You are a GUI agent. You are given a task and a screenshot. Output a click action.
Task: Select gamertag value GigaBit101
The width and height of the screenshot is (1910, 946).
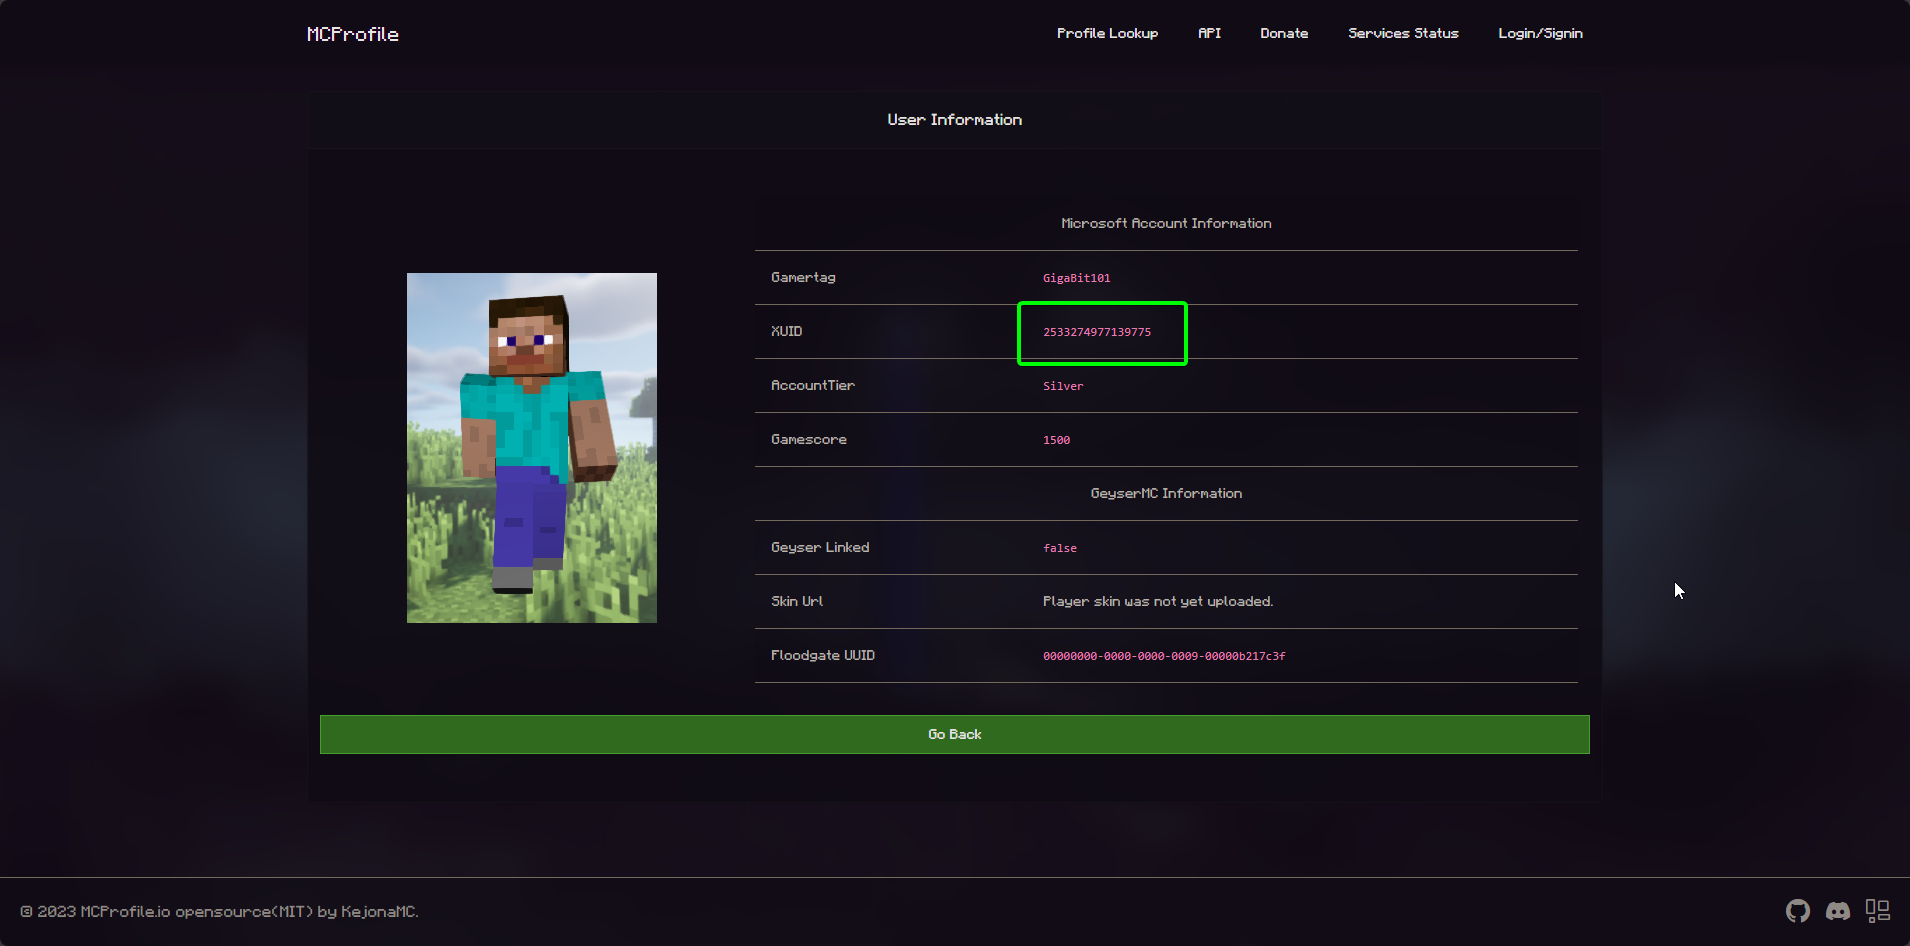click(x=1076, y=278)
